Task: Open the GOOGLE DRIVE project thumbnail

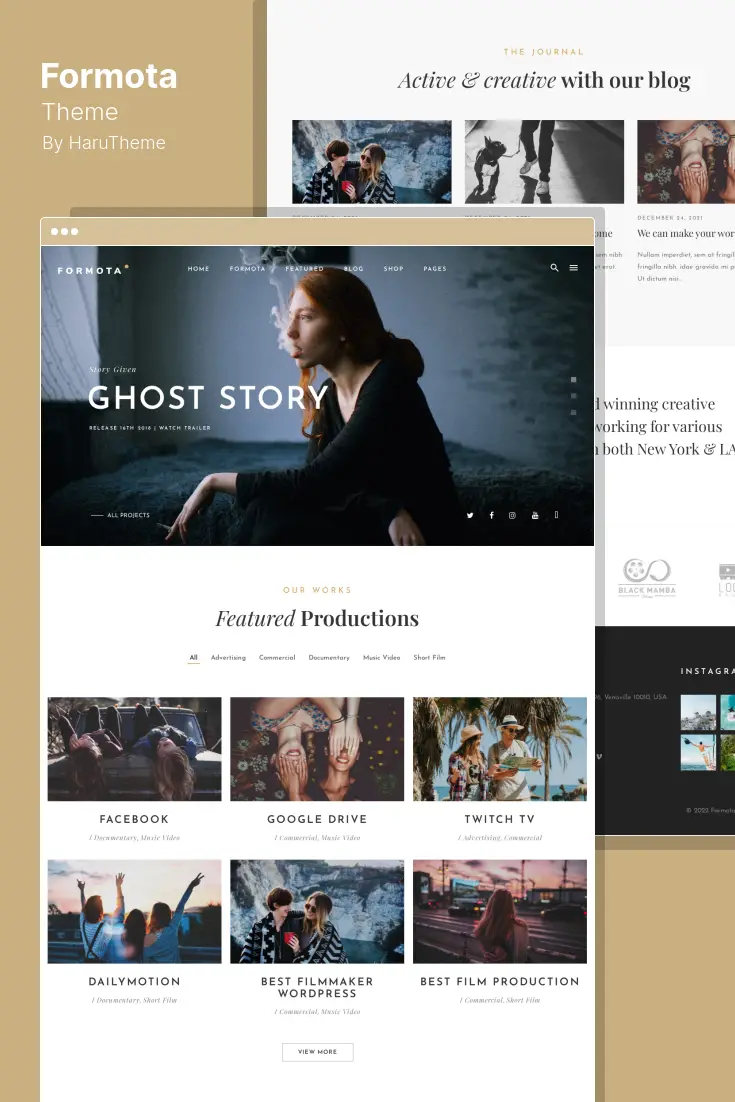Action: pos(317,748)
